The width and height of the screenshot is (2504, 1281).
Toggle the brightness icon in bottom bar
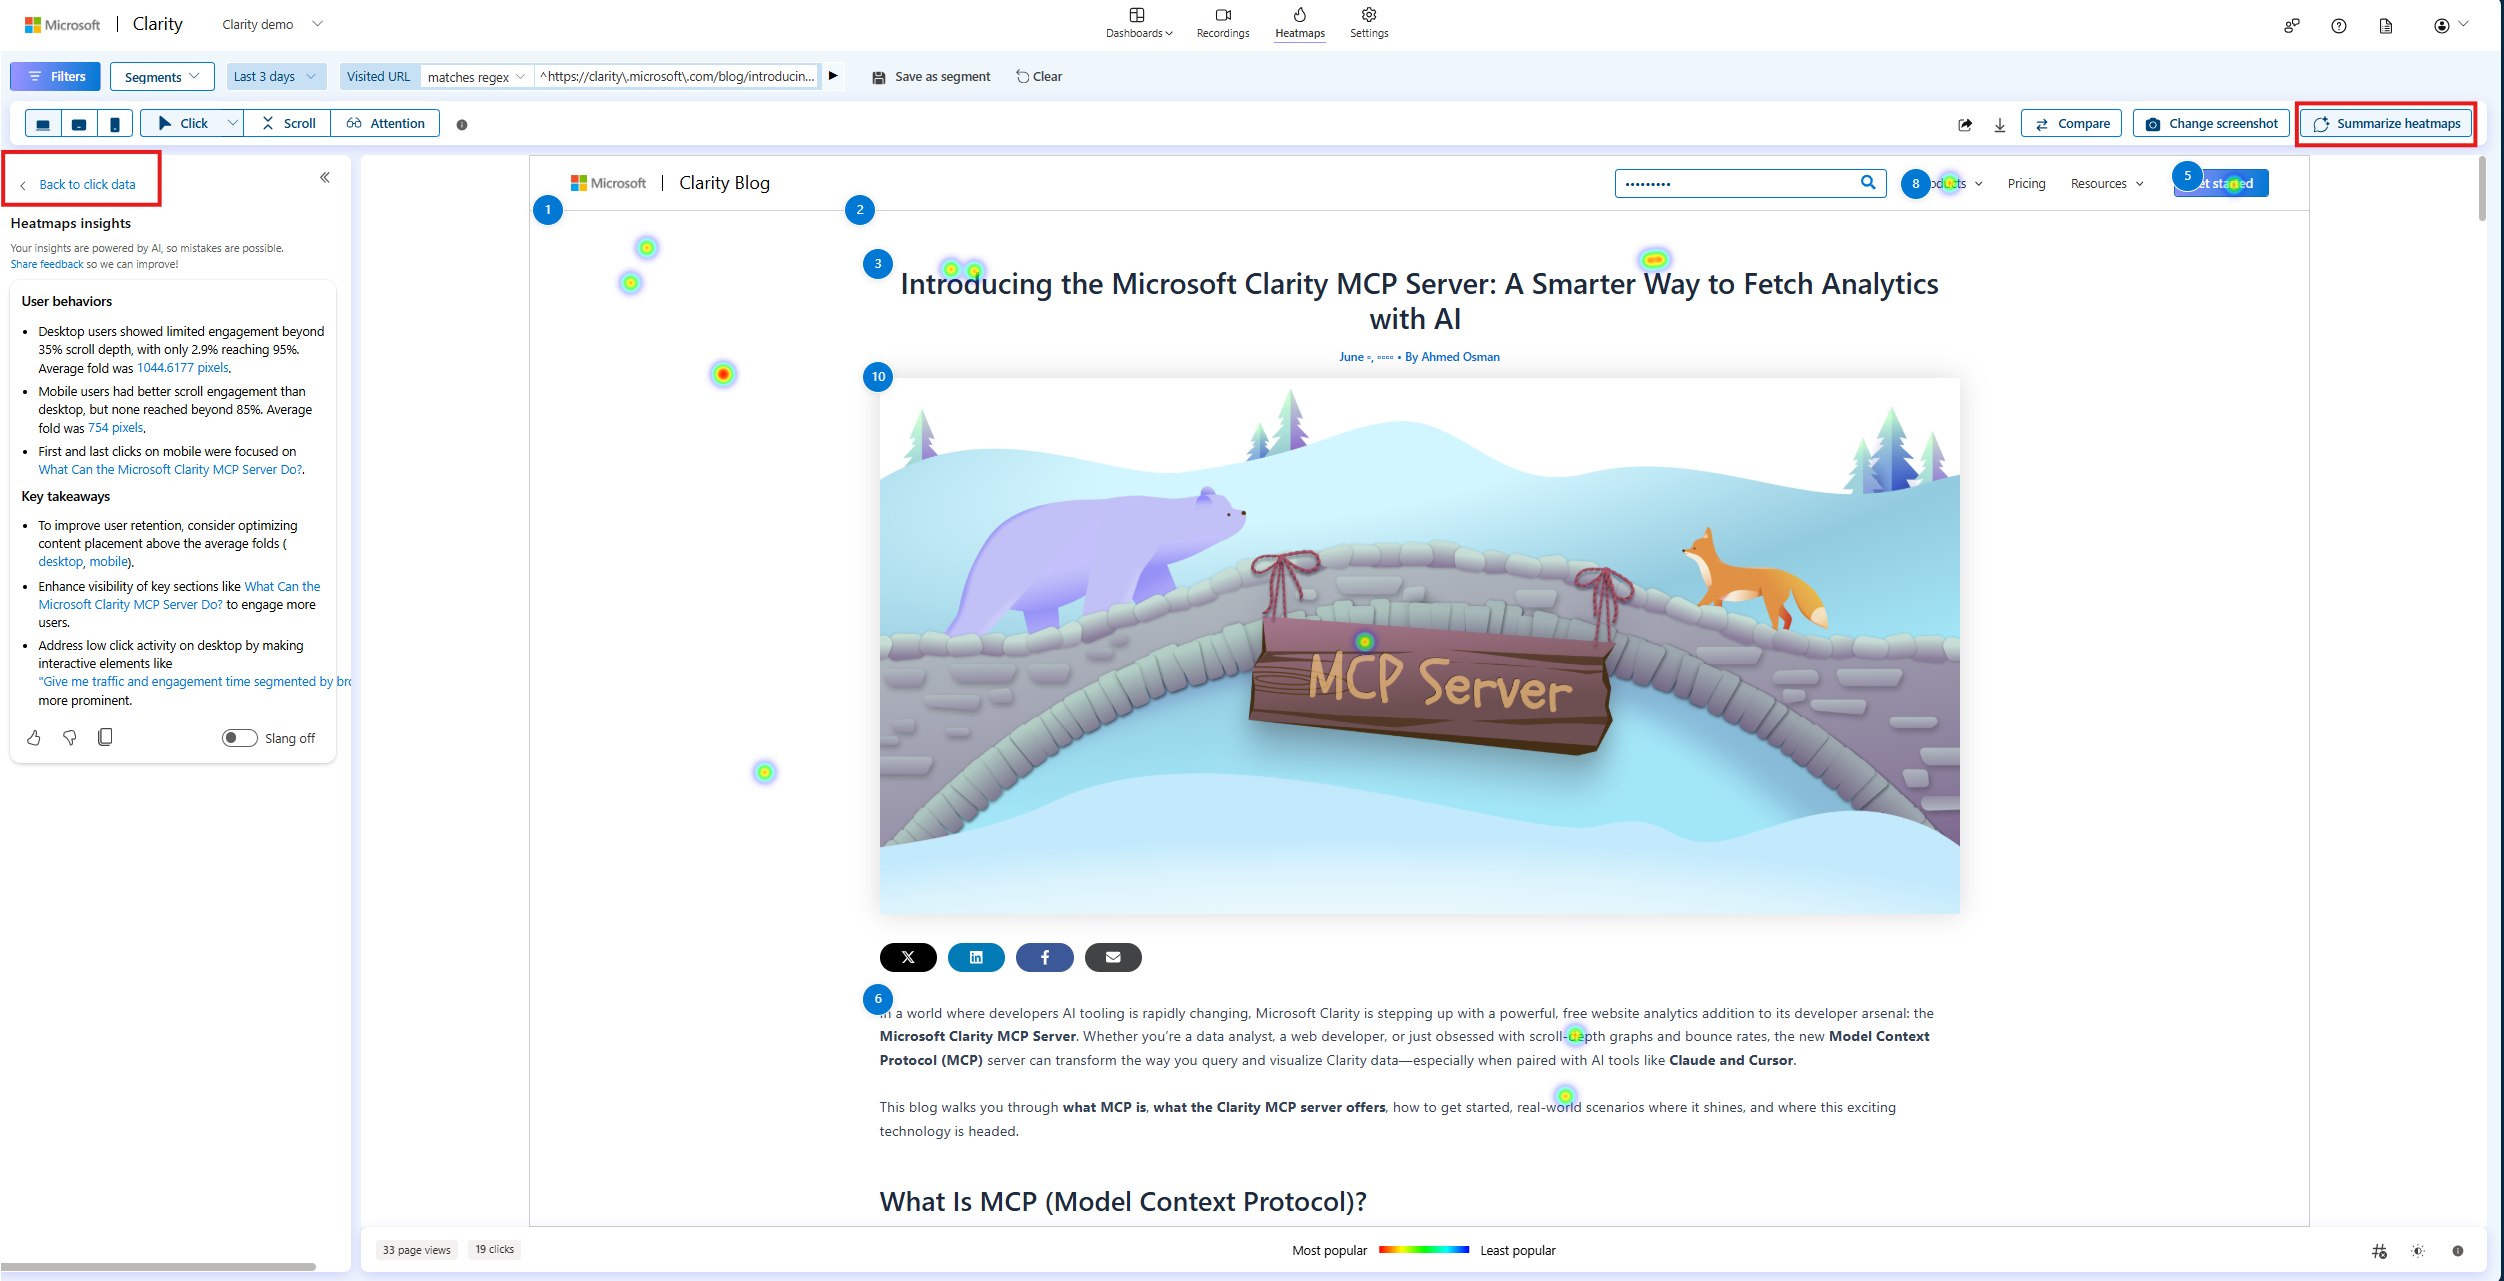2418,1251
